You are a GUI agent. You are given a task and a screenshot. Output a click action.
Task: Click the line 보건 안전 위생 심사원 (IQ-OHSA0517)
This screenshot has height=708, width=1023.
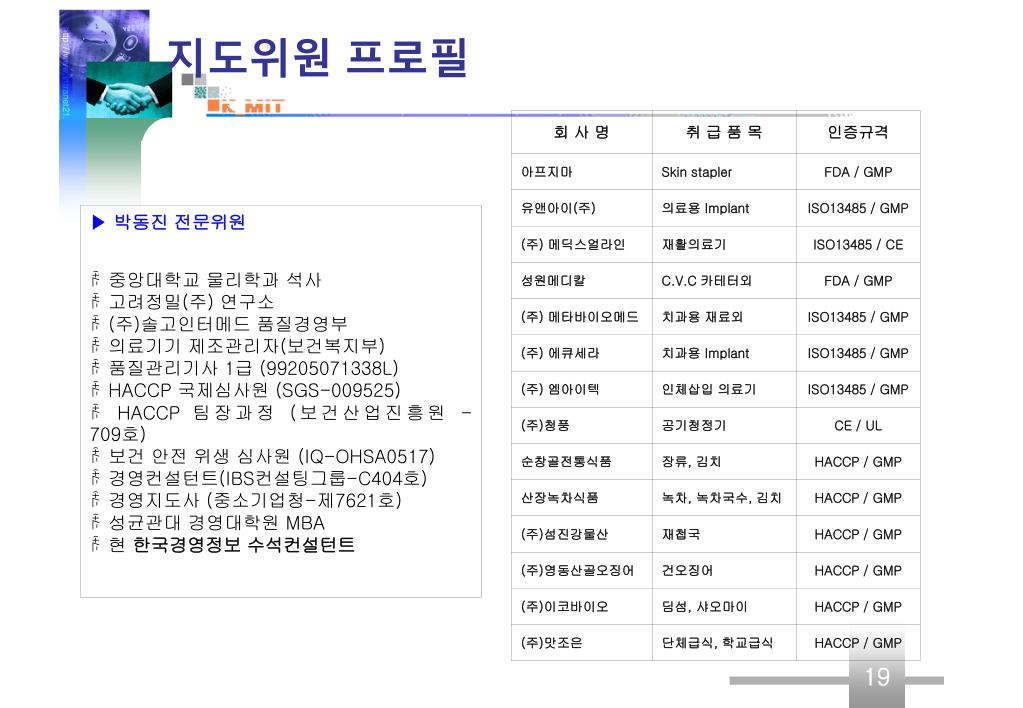click(271, 456)
